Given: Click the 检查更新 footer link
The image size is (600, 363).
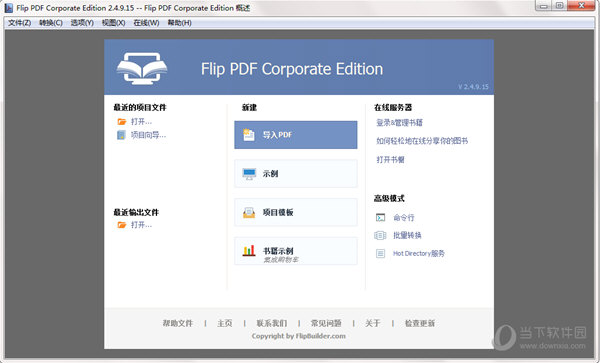Looking at the screenshot, I should click(x=420, y=323).
